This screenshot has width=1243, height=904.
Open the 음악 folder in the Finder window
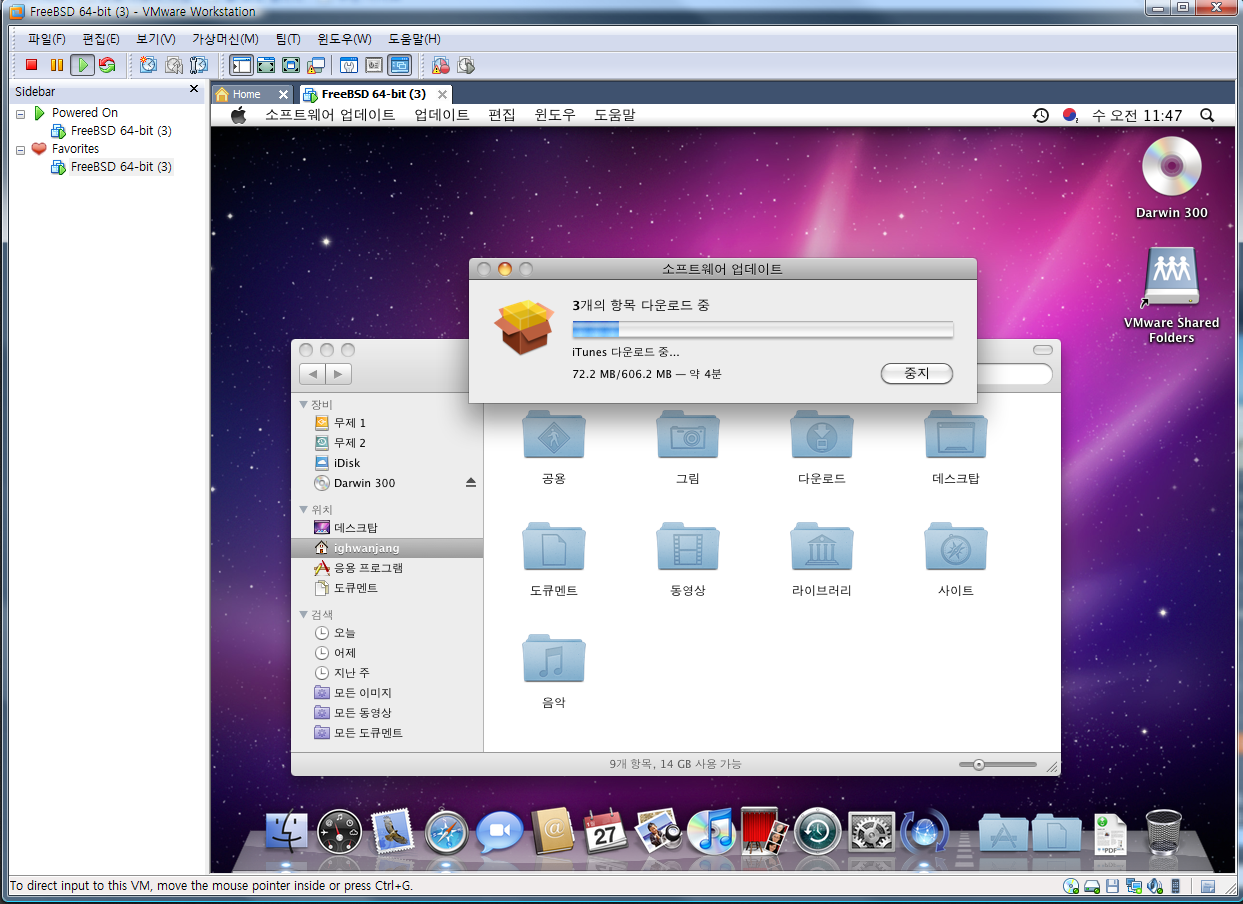pyautogui.click(x=553, y=660)
